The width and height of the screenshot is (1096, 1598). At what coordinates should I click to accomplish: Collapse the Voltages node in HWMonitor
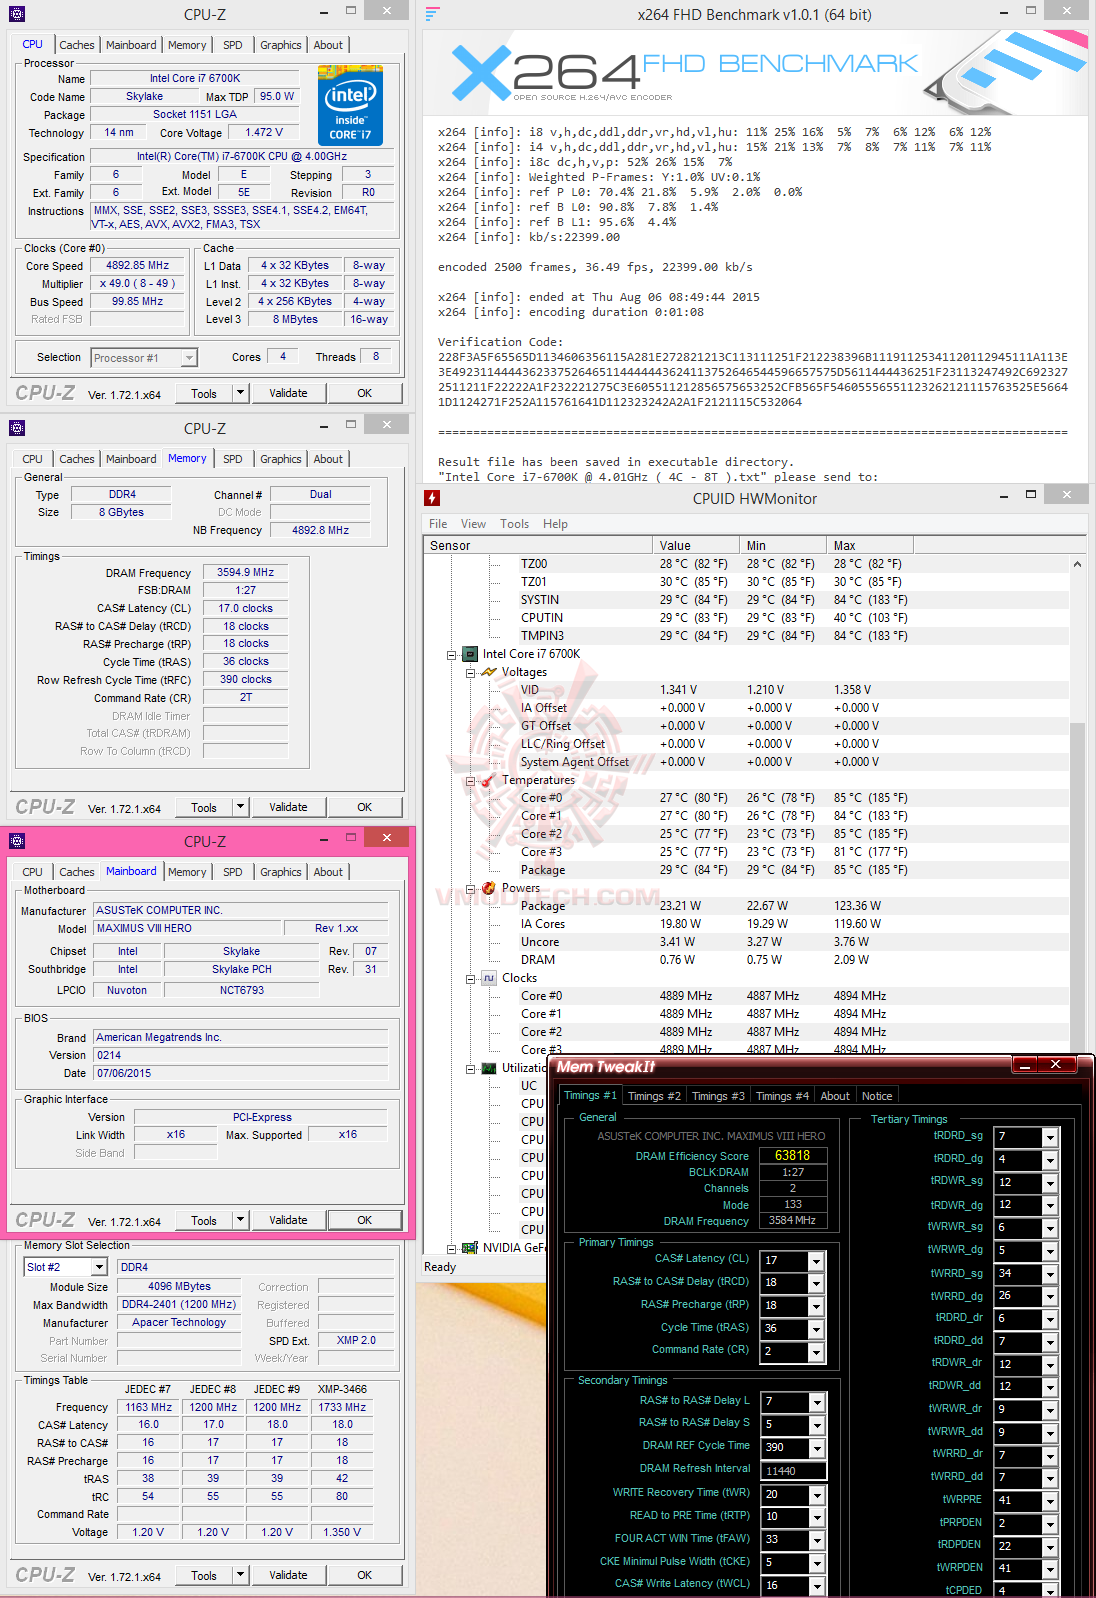coord(471,673)
